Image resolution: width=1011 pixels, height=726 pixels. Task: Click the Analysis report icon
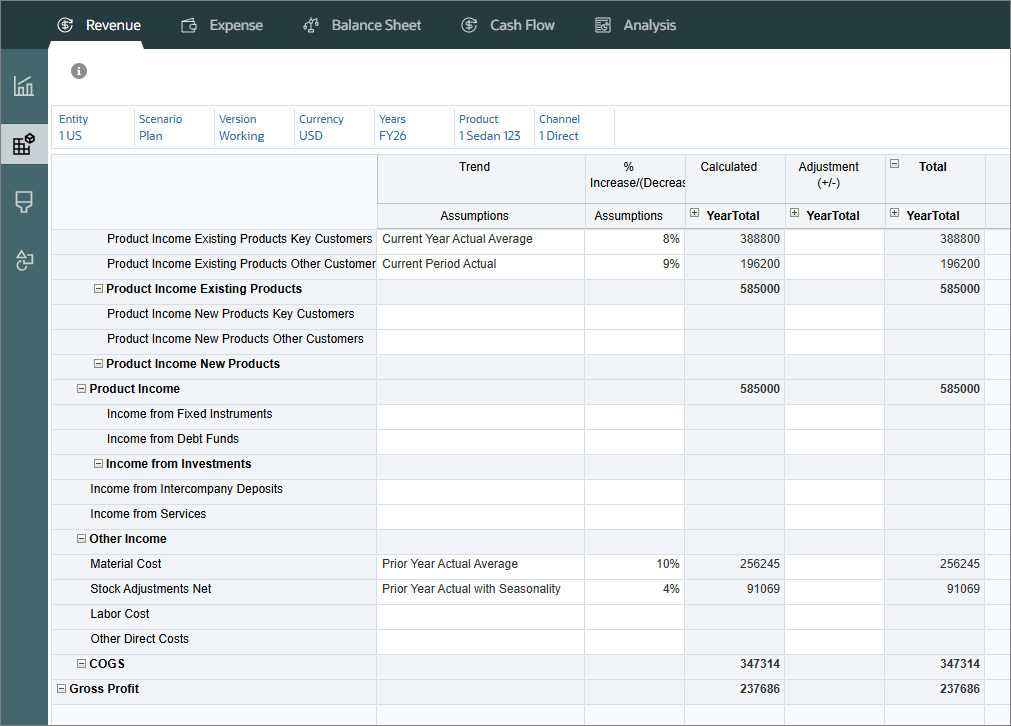click(603, 25)
